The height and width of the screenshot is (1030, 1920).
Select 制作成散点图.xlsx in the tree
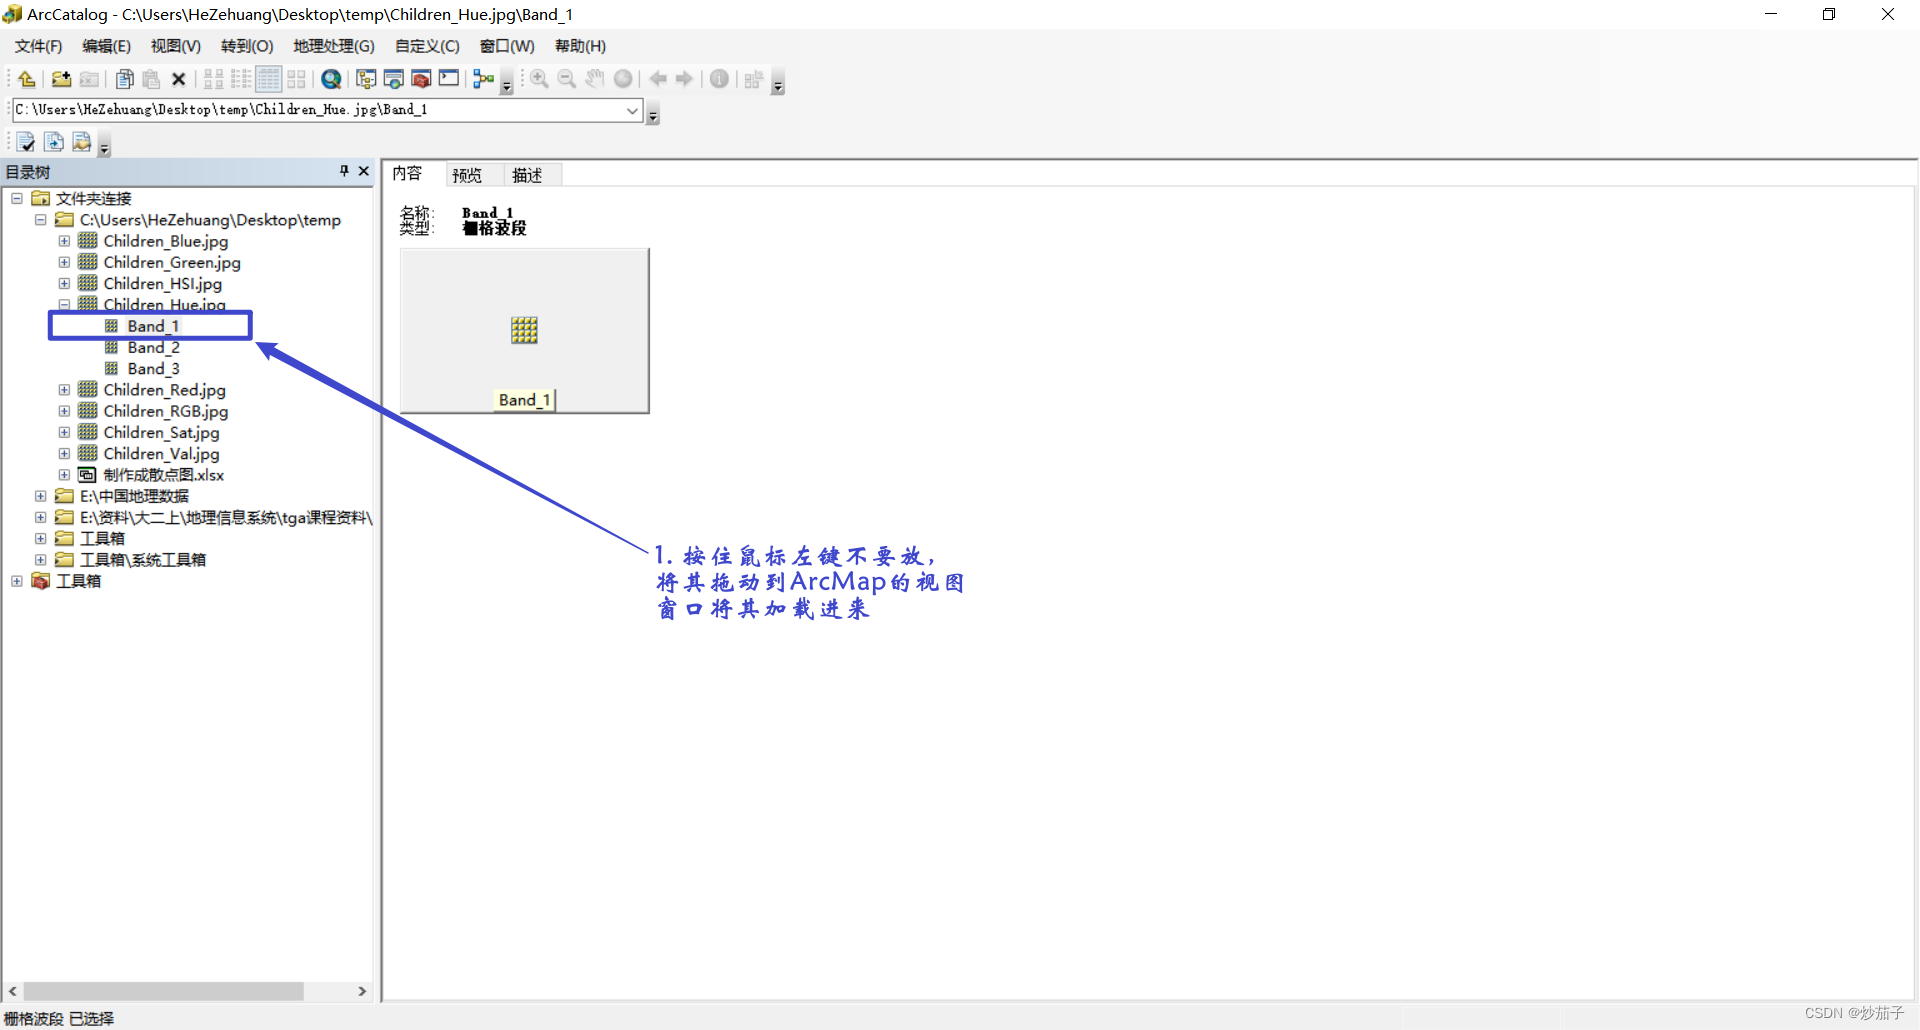point(164,475)
